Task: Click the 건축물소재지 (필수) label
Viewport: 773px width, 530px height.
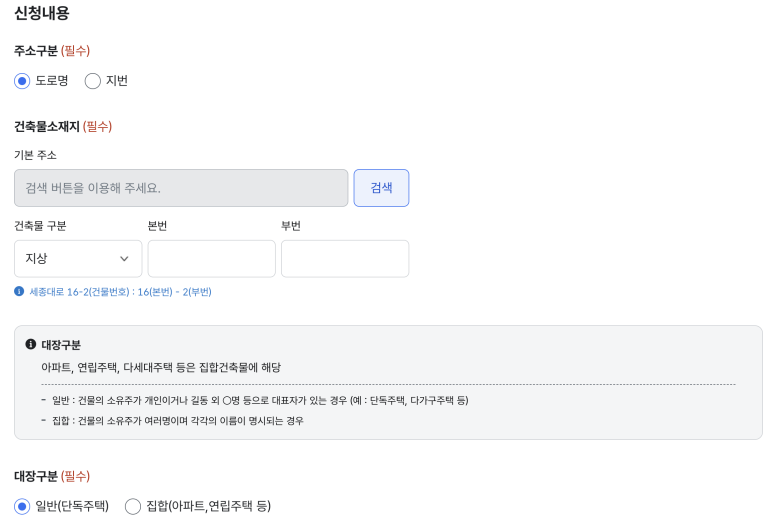Action: [63, 127]
